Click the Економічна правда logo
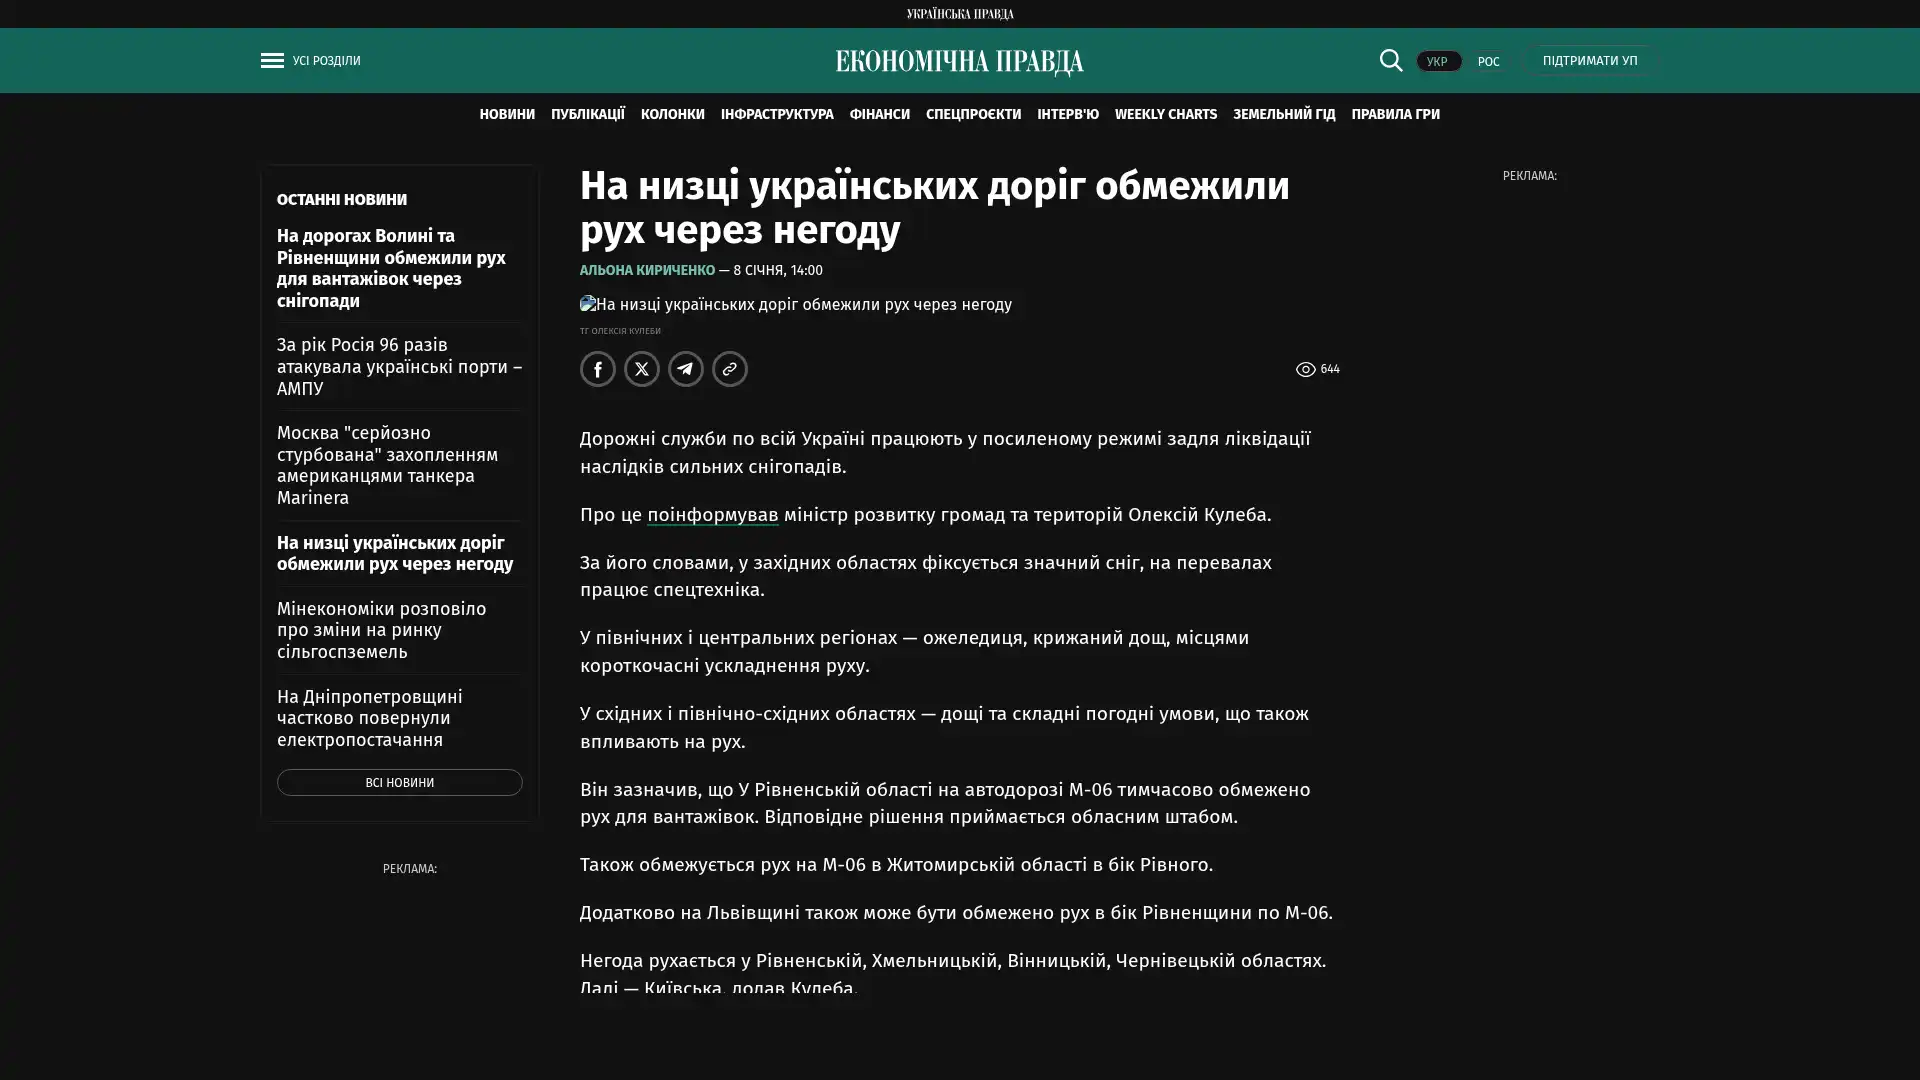Image resolution: width=1920 pixels, height=1080 pixels. tap(959, 62)
